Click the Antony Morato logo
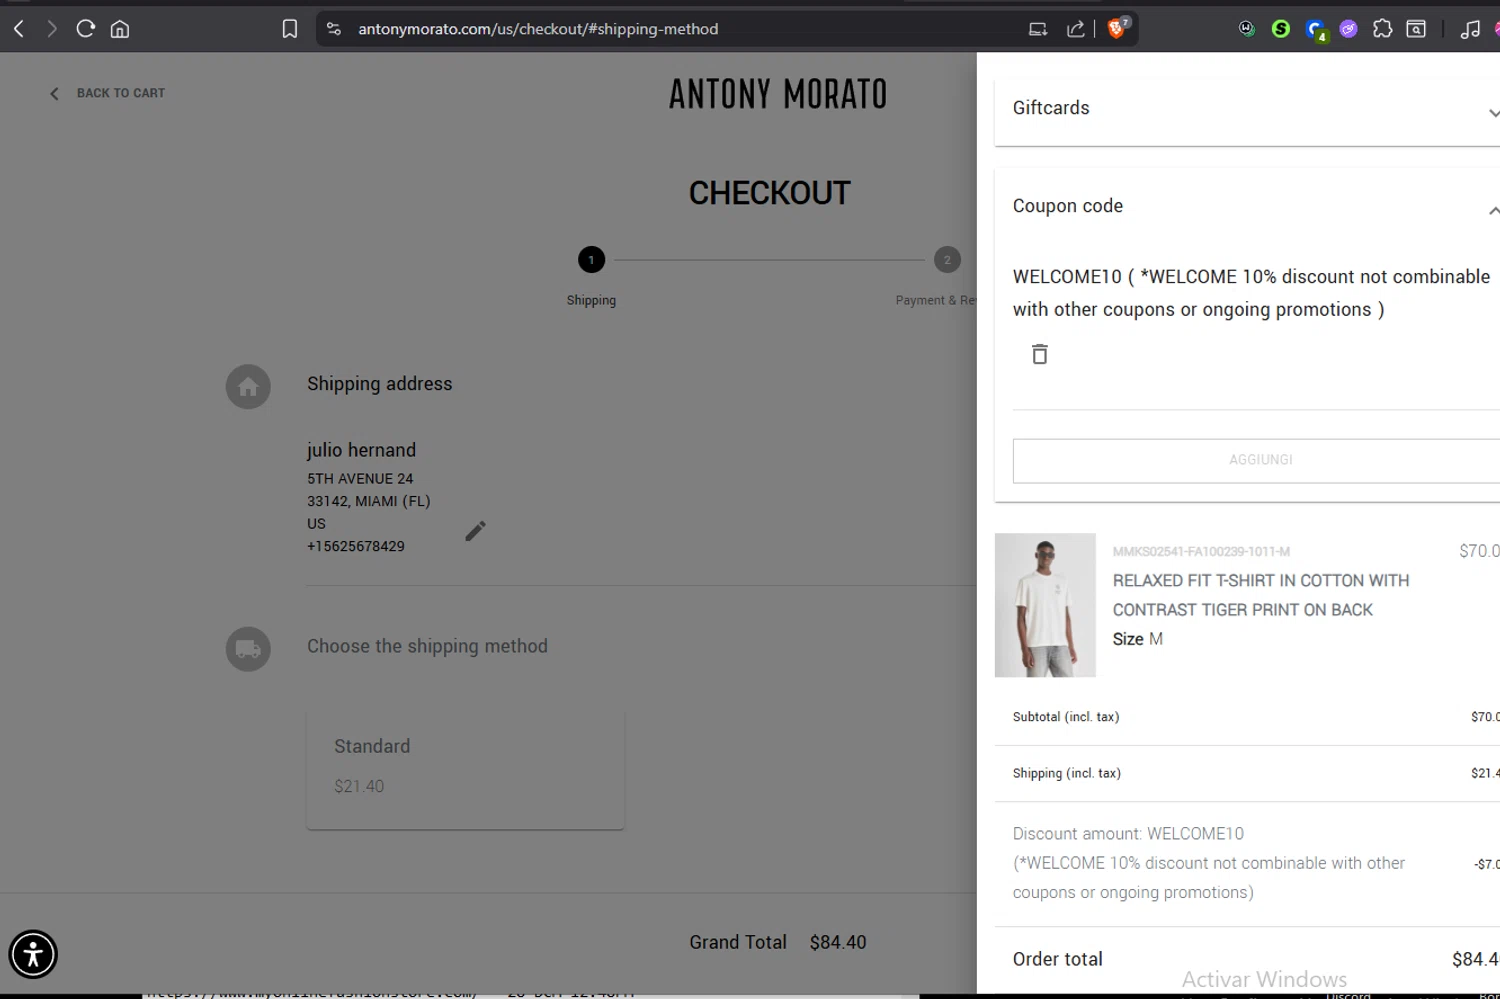The height and width of the screenshot is (999, 1500). (x=778, y=94)
